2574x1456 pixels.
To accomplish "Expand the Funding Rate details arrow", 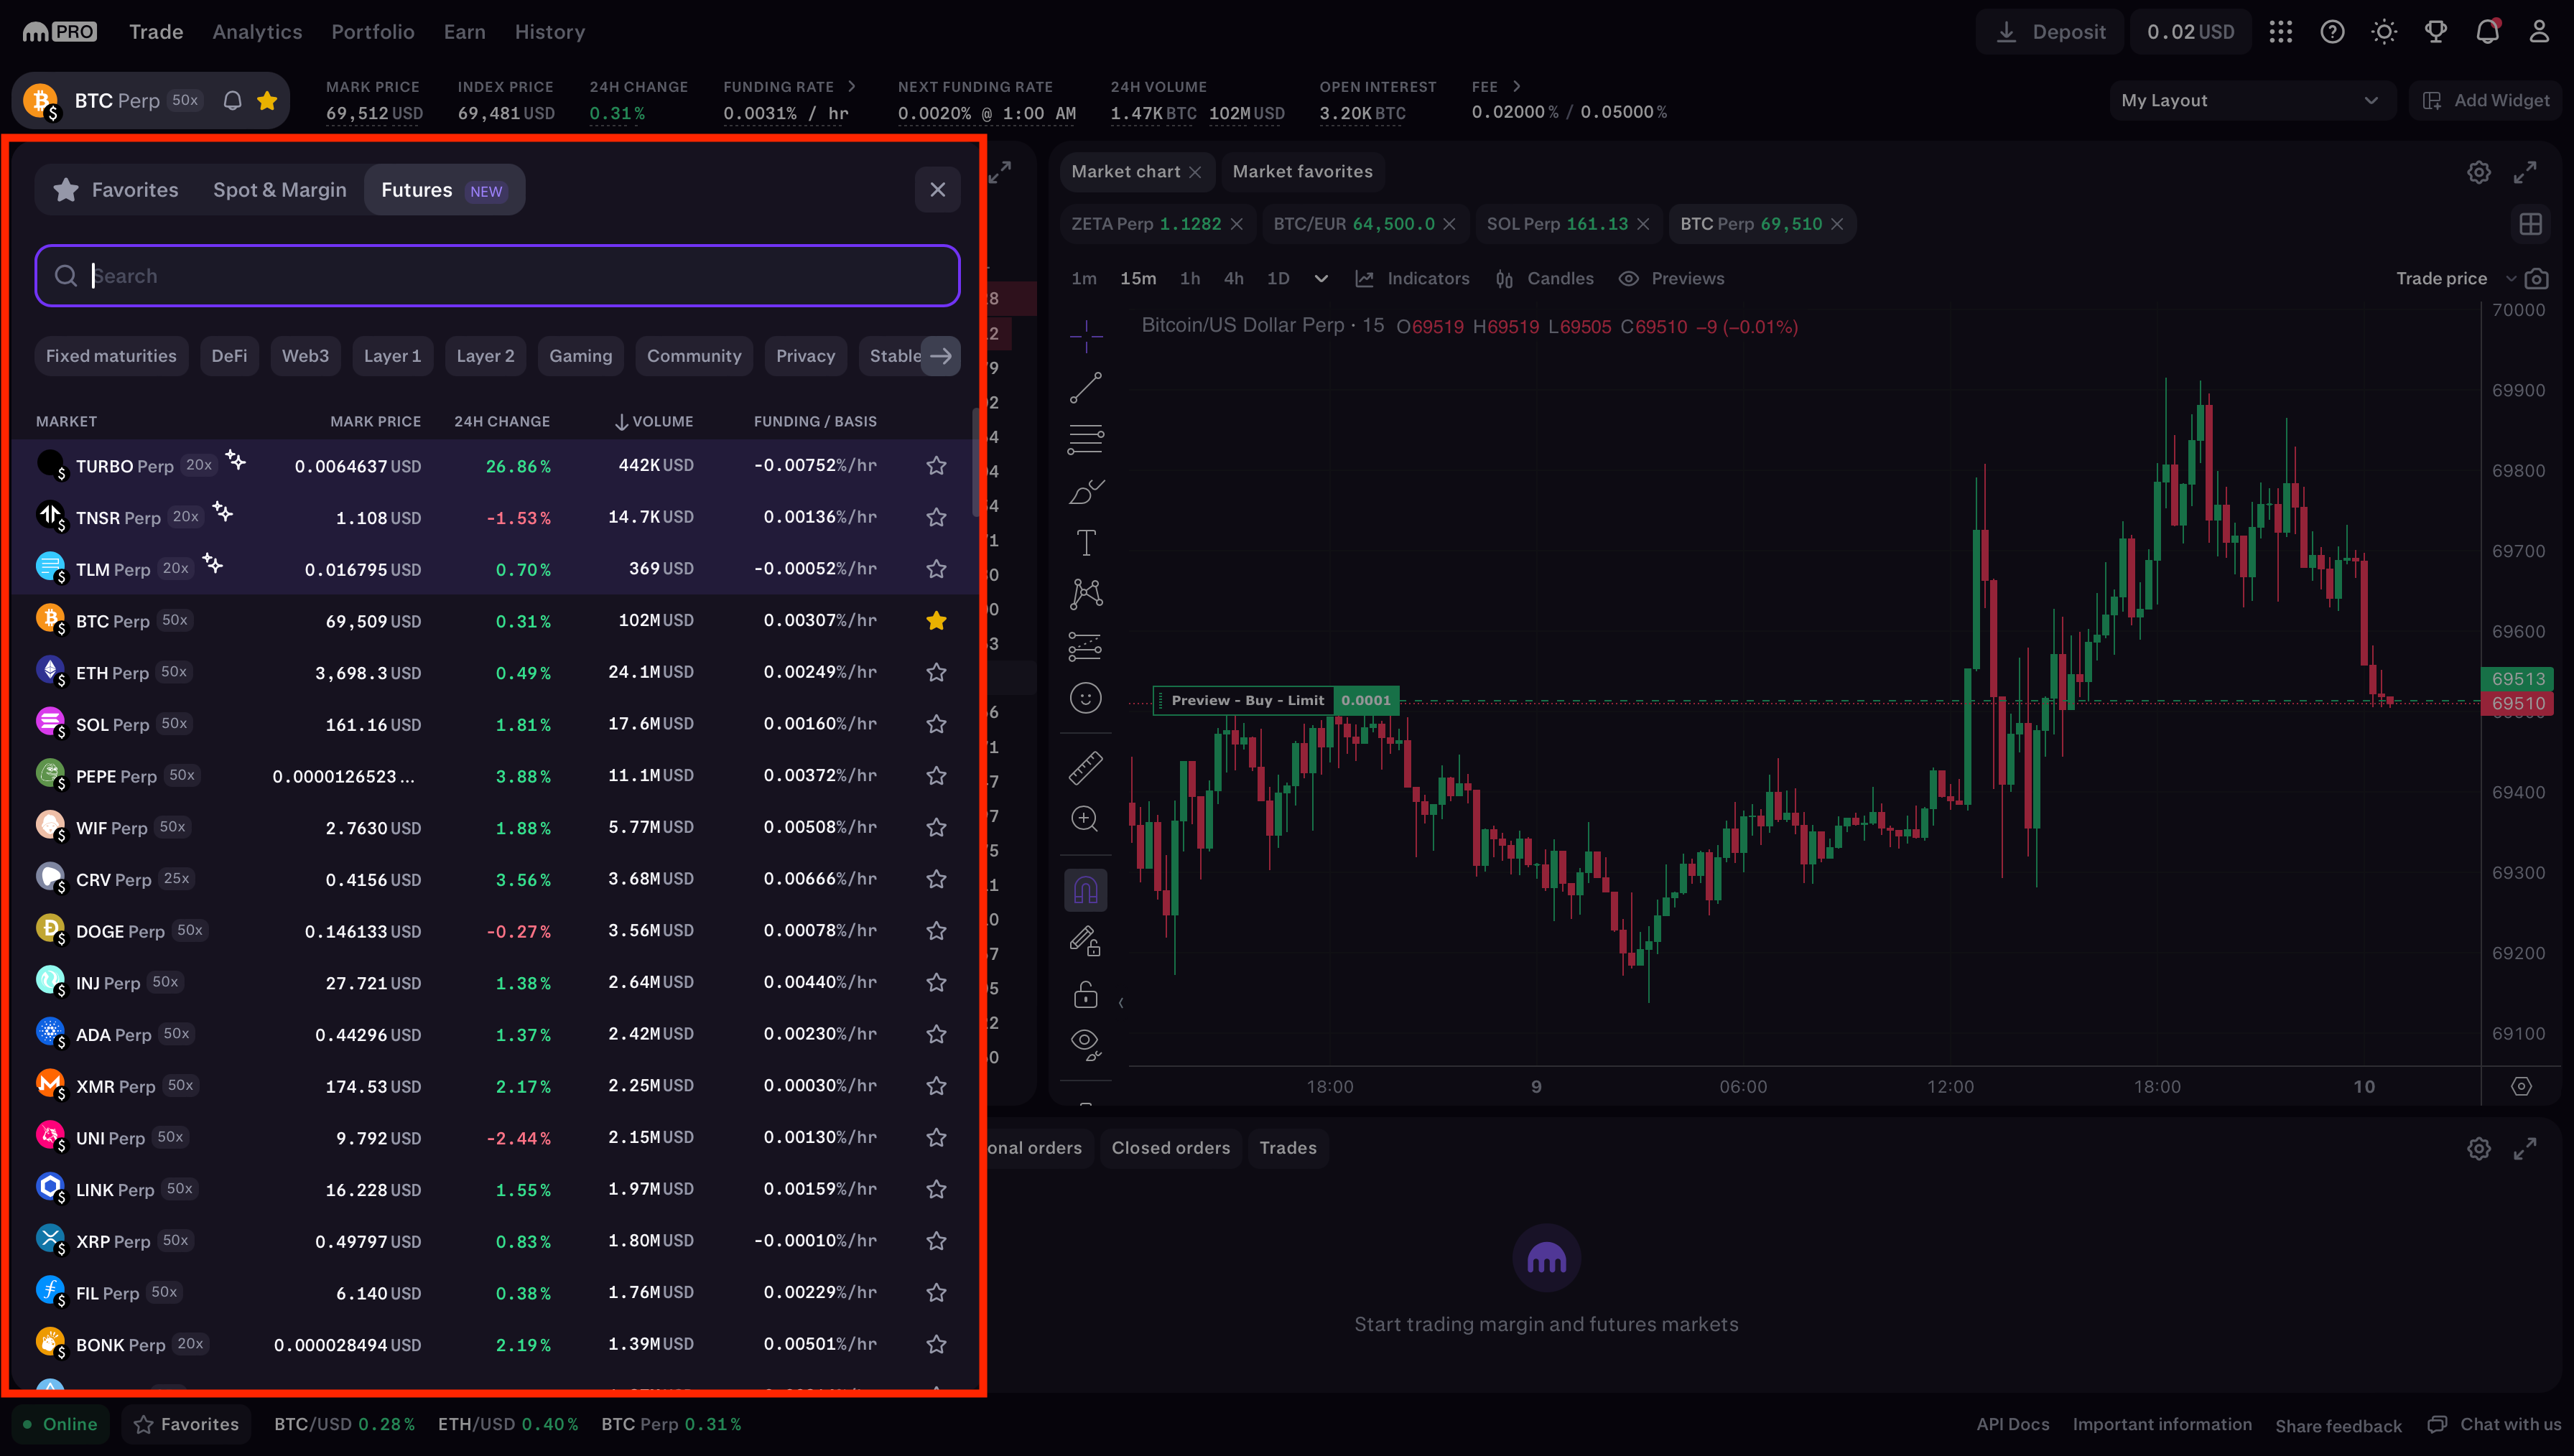I will point(851,86).
